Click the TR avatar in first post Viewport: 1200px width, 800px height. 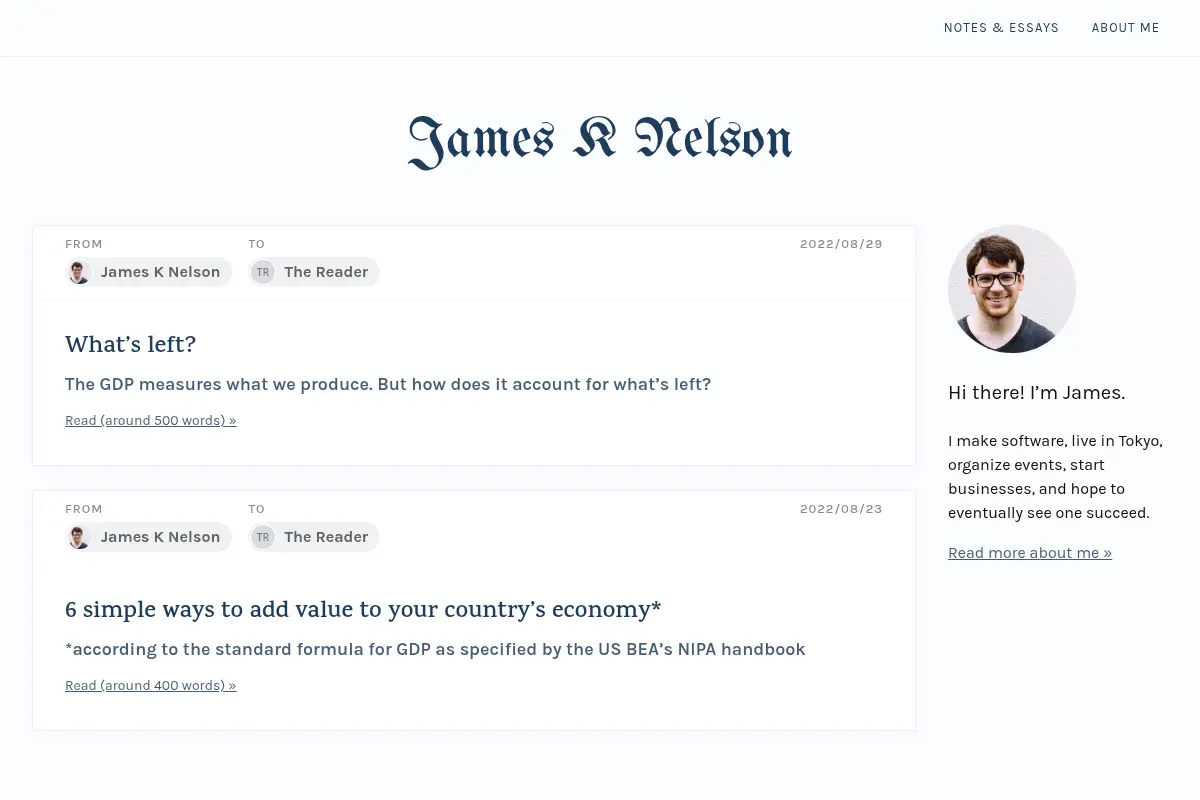coord(263,272)
